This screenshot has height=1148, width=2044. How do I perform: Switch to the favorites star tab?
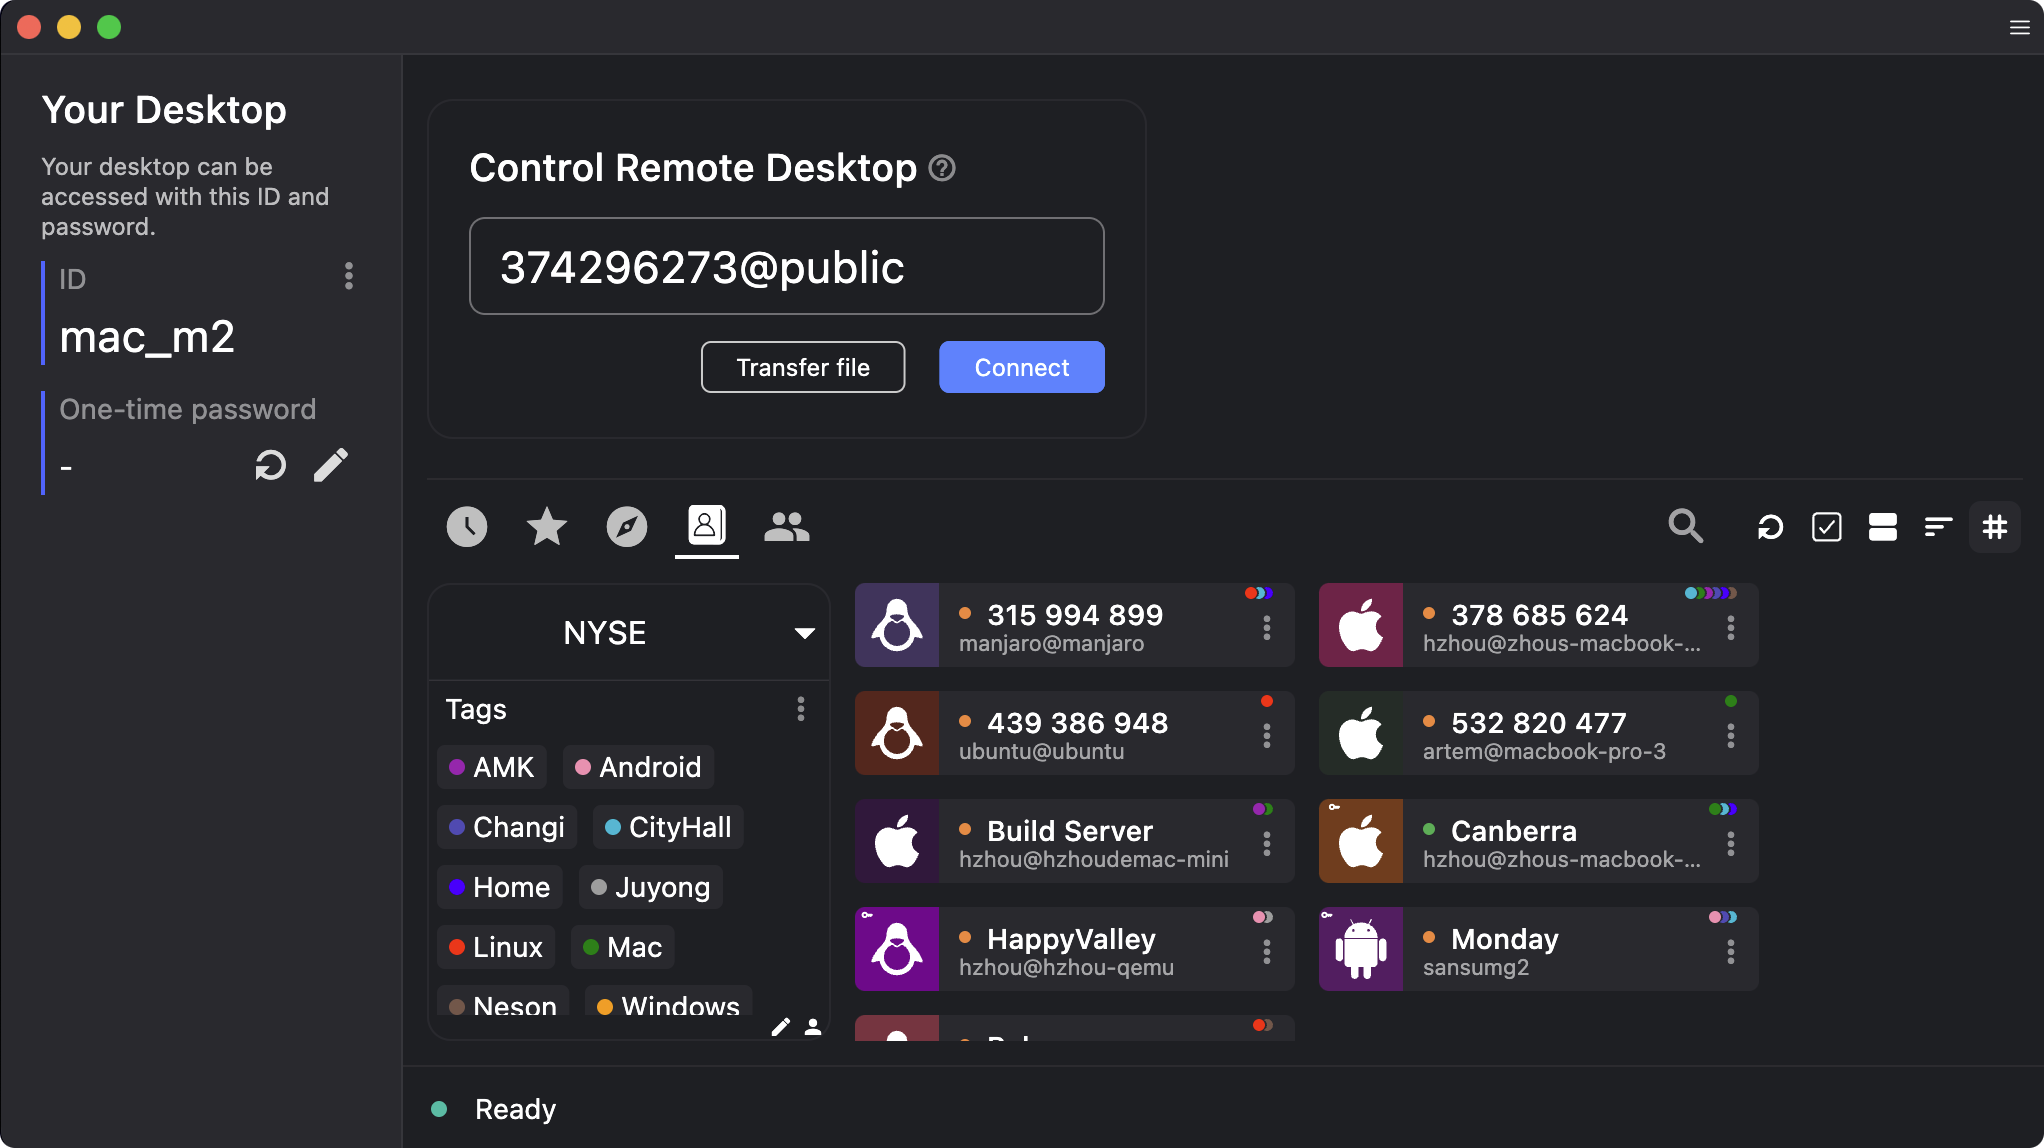tap(546, 526)
